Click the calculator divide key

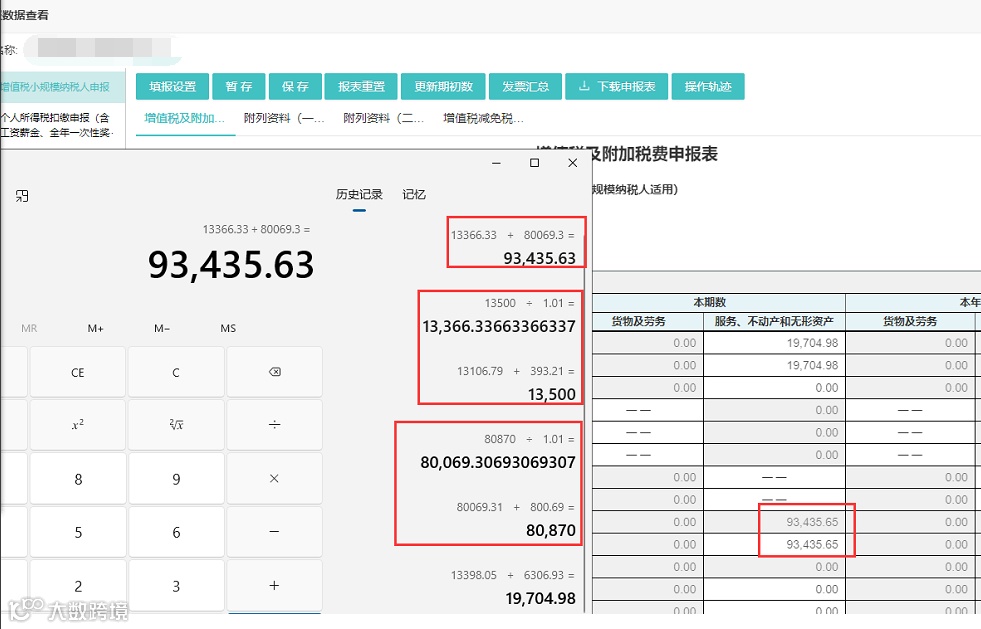(275, 425)
